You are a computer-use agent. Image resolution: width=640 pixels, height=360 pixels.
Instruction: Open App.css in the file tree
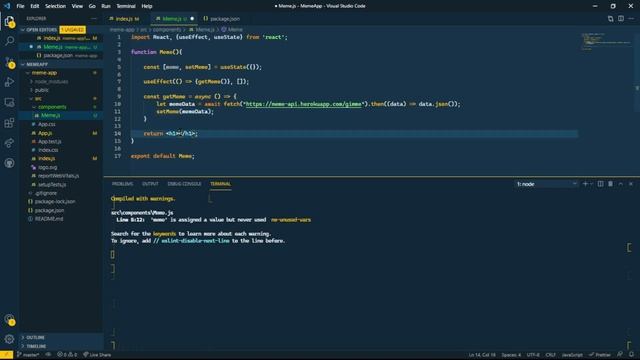pyautogui.click(x=47, y=124)
